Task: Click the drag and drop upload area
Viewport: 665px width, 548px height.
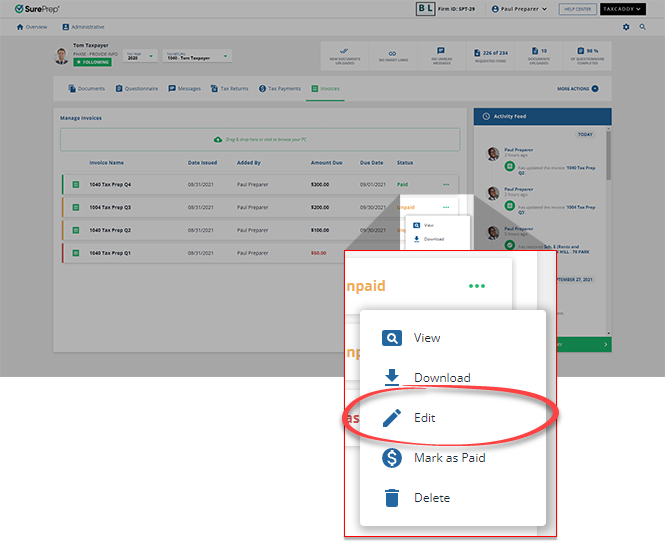Action: point(260,139)
